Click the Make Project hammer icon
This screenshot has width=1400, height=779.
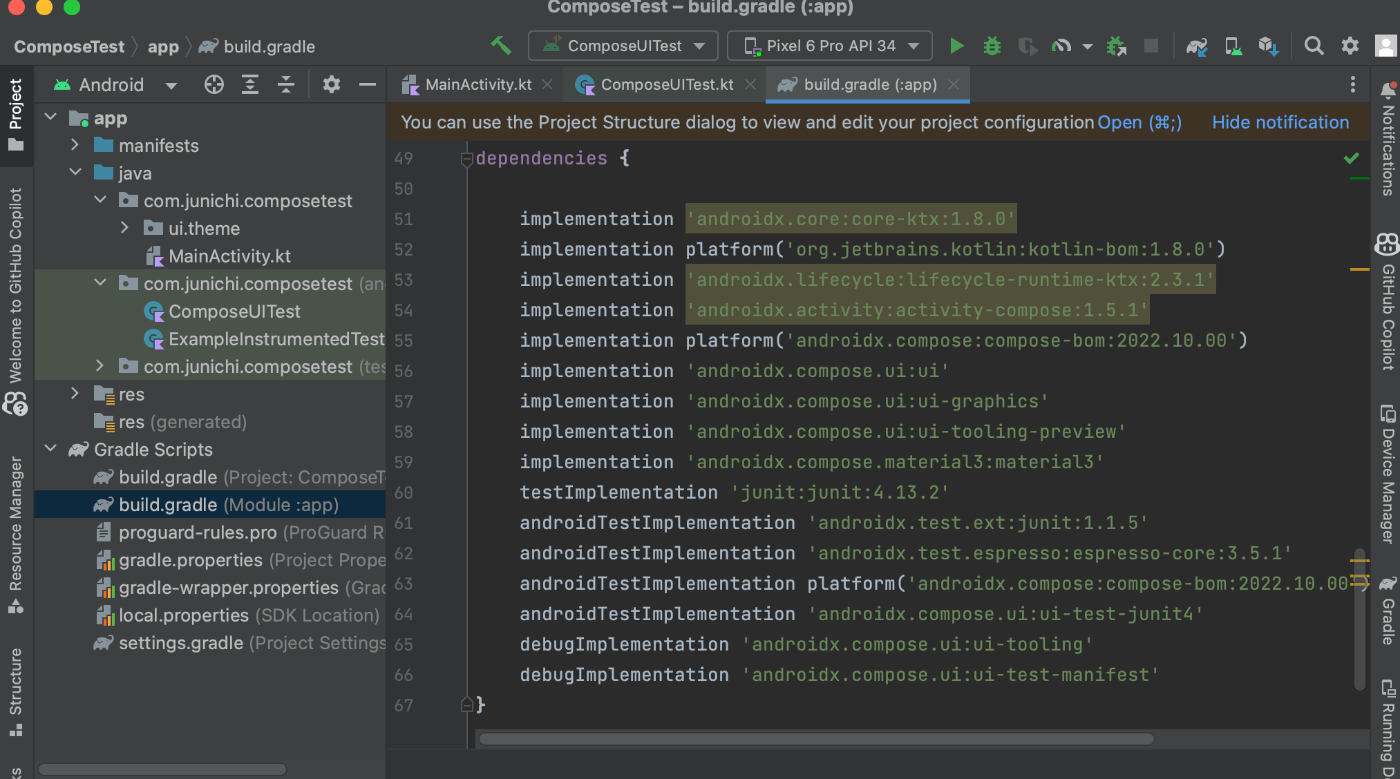tap(501, 45)
